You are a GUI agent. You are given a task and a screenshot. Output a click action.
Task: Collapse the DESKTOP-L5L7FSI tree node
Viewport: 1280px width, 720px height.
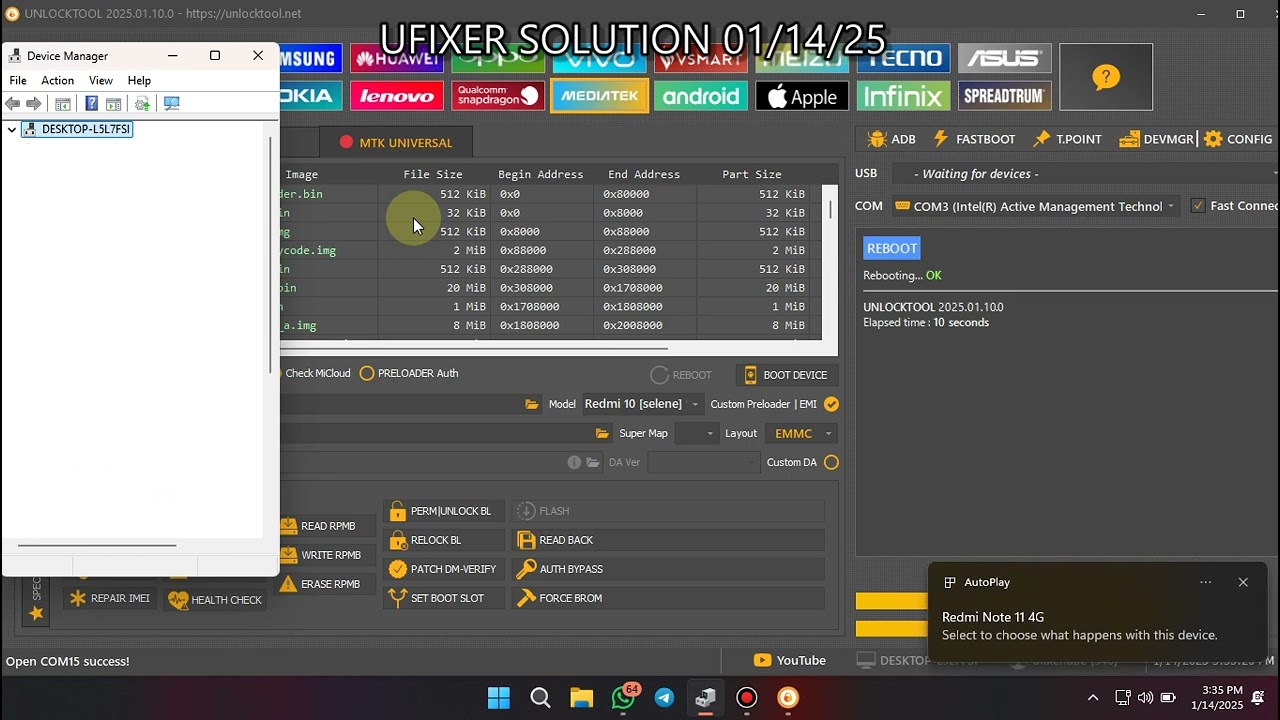pyautogui.click(x=11, y=129)
